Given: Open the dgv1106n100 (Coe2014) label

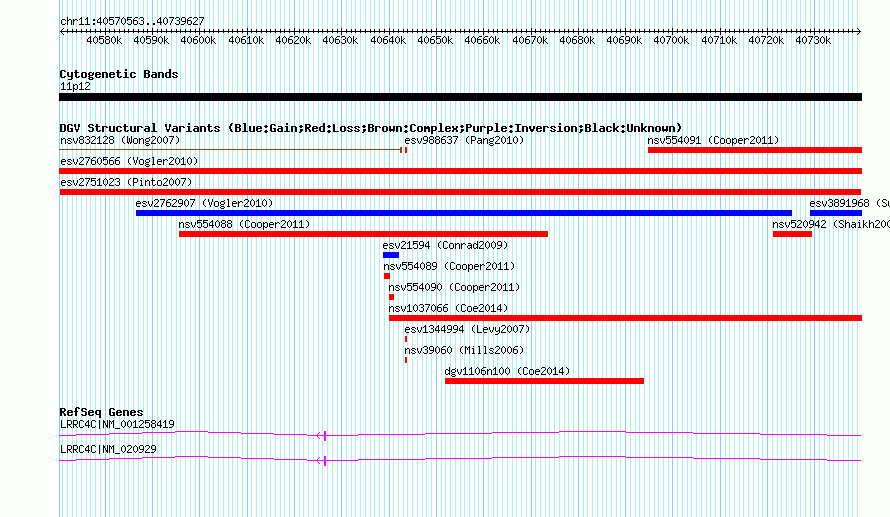Looking at the screenshot, I should [507, 371].
